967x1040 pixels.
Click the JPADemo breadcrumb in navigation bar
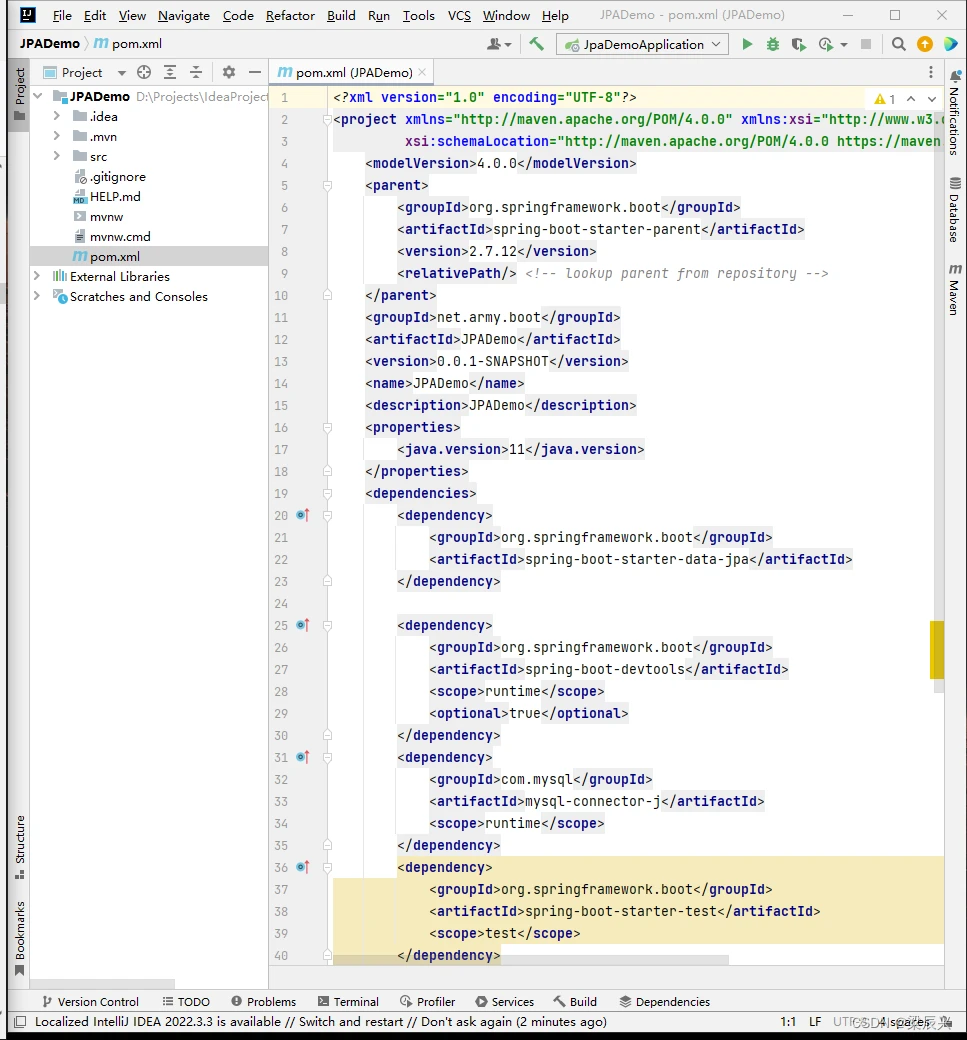pos(49,44)
